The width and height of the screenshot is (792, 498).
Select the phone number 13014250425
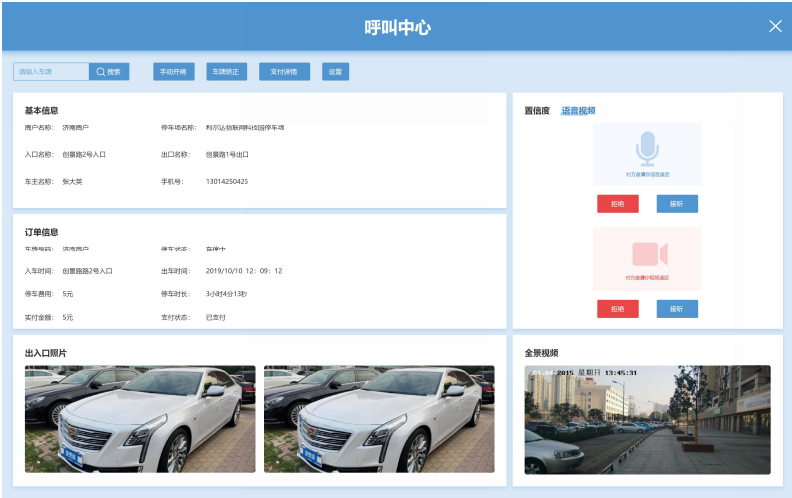227,181
